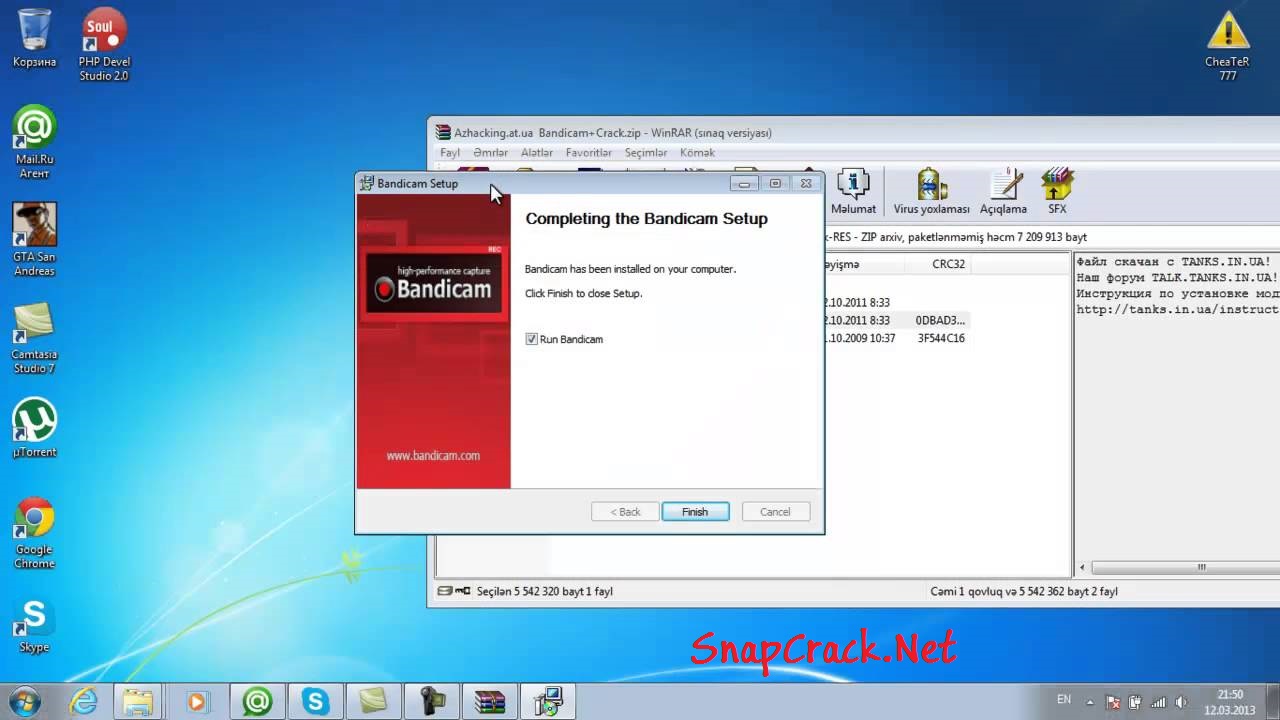Click the key and drive icon in WinRAR status bar
The height and width of the screenshot is (720, 1280).
coord(454,591)
